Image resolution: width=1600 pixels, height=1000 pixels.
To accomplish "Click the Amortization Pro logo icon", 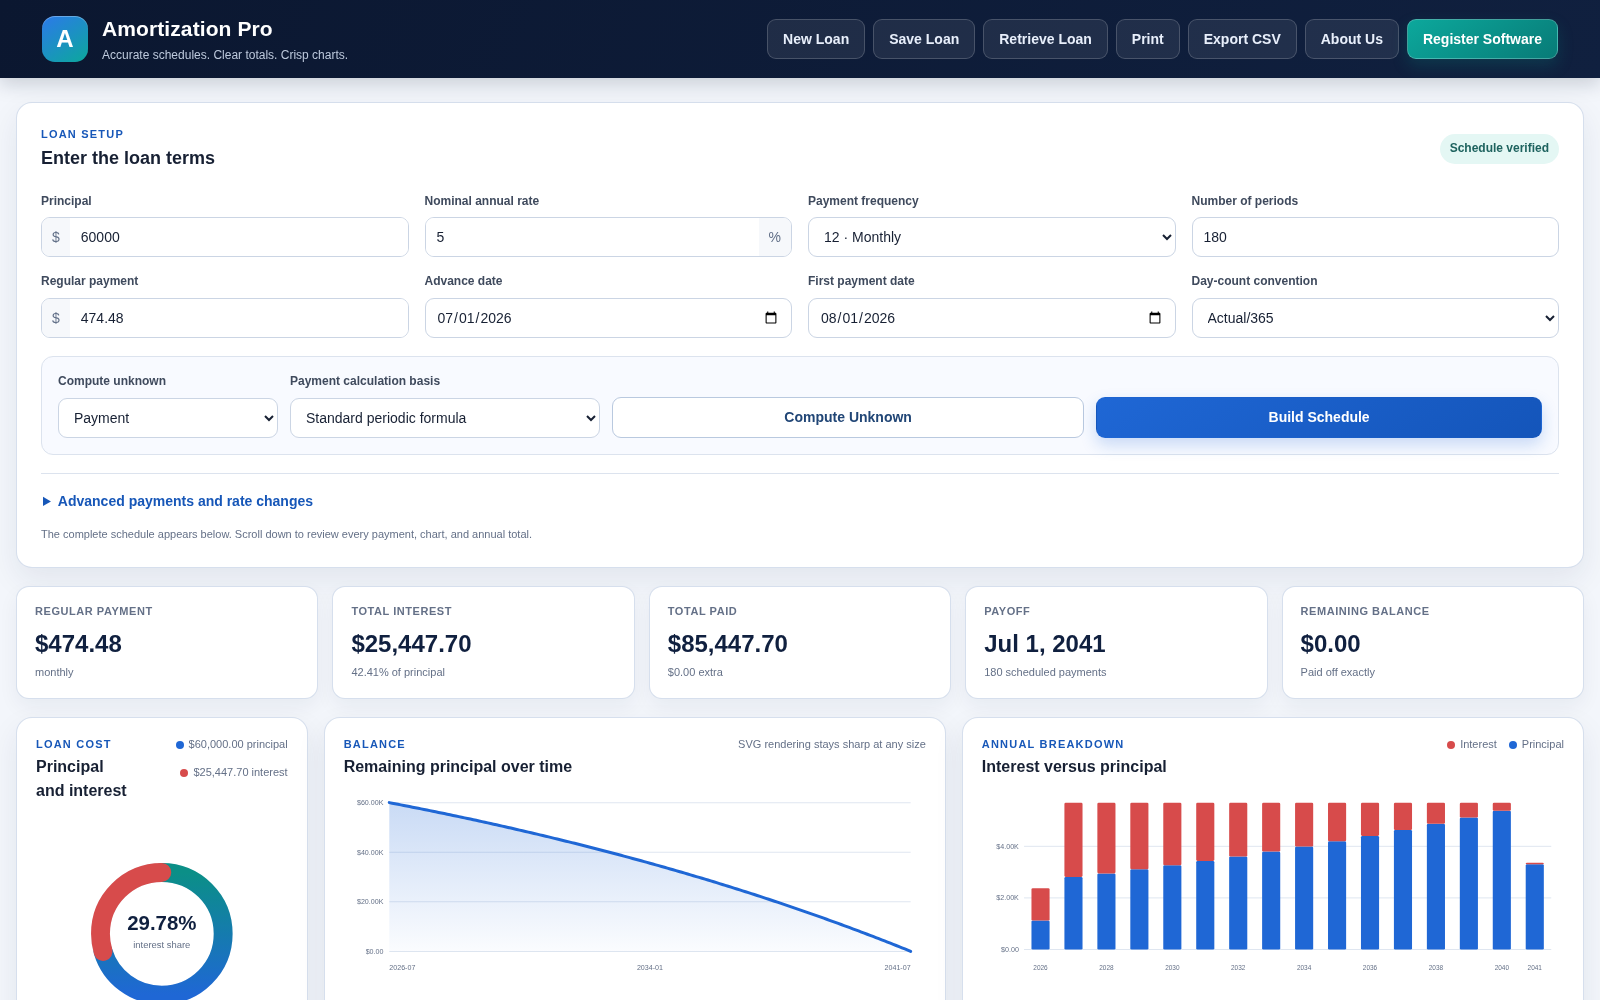I will [x=65, y=39].
